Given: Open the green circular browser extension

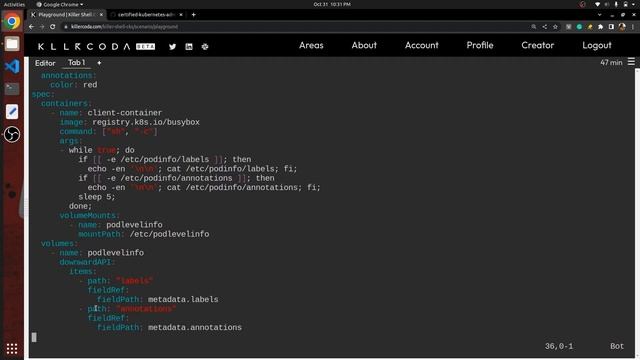Looking at the screenshot, I should click(x=579, y=27).
